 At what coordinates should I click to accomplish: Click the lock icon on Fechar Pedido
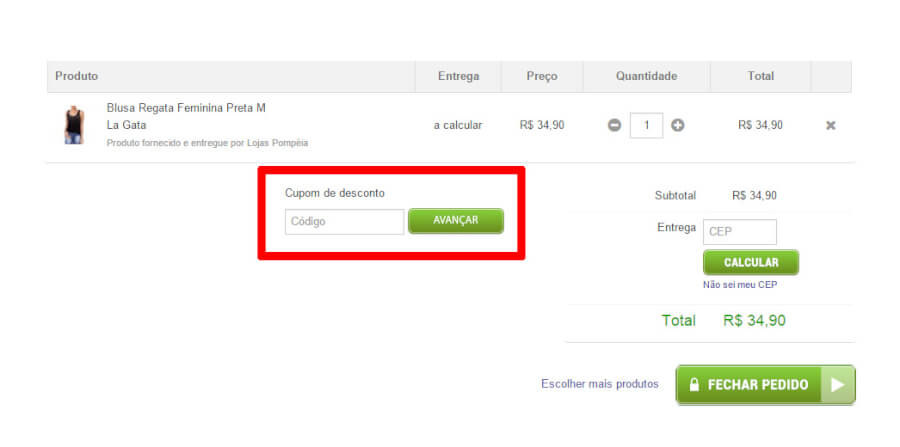click(692, 385)
